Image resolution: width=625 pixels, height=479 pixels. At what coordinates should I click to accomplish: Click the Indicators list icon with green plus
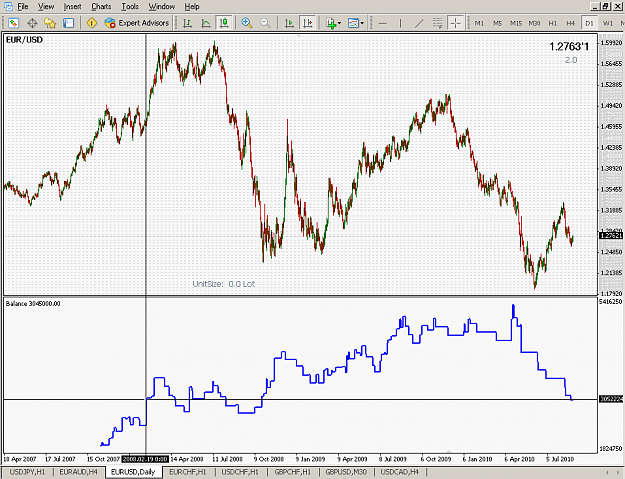pos(331,23)
